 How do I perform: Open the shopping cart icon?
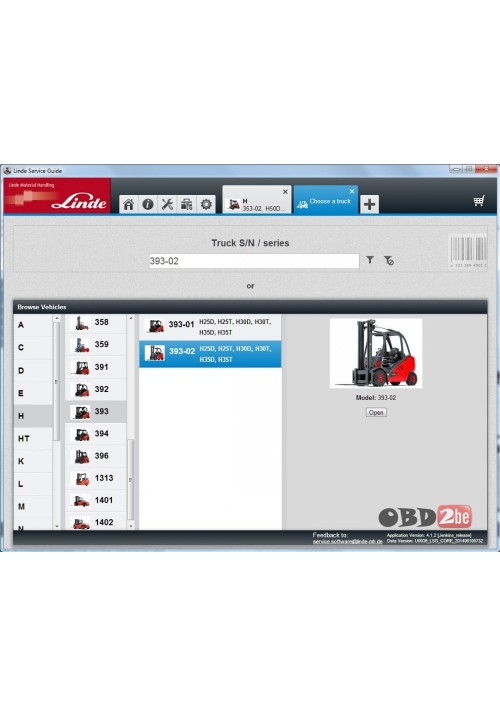[478, 201]
